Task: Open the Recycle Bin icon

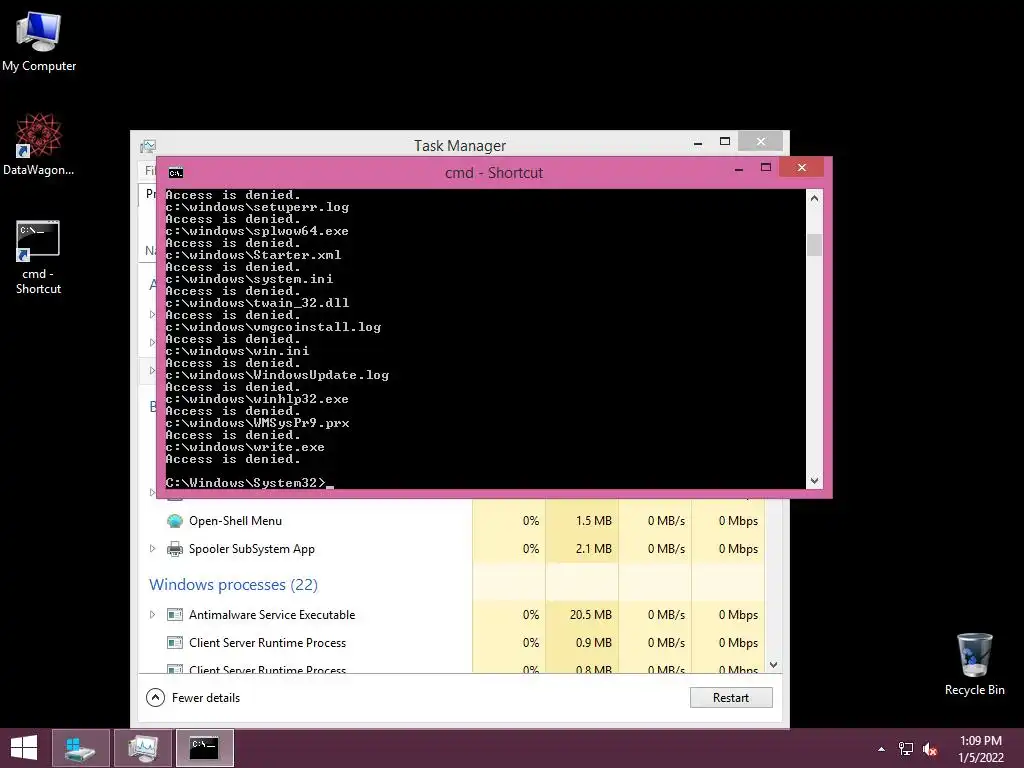Action: [974, 664]
